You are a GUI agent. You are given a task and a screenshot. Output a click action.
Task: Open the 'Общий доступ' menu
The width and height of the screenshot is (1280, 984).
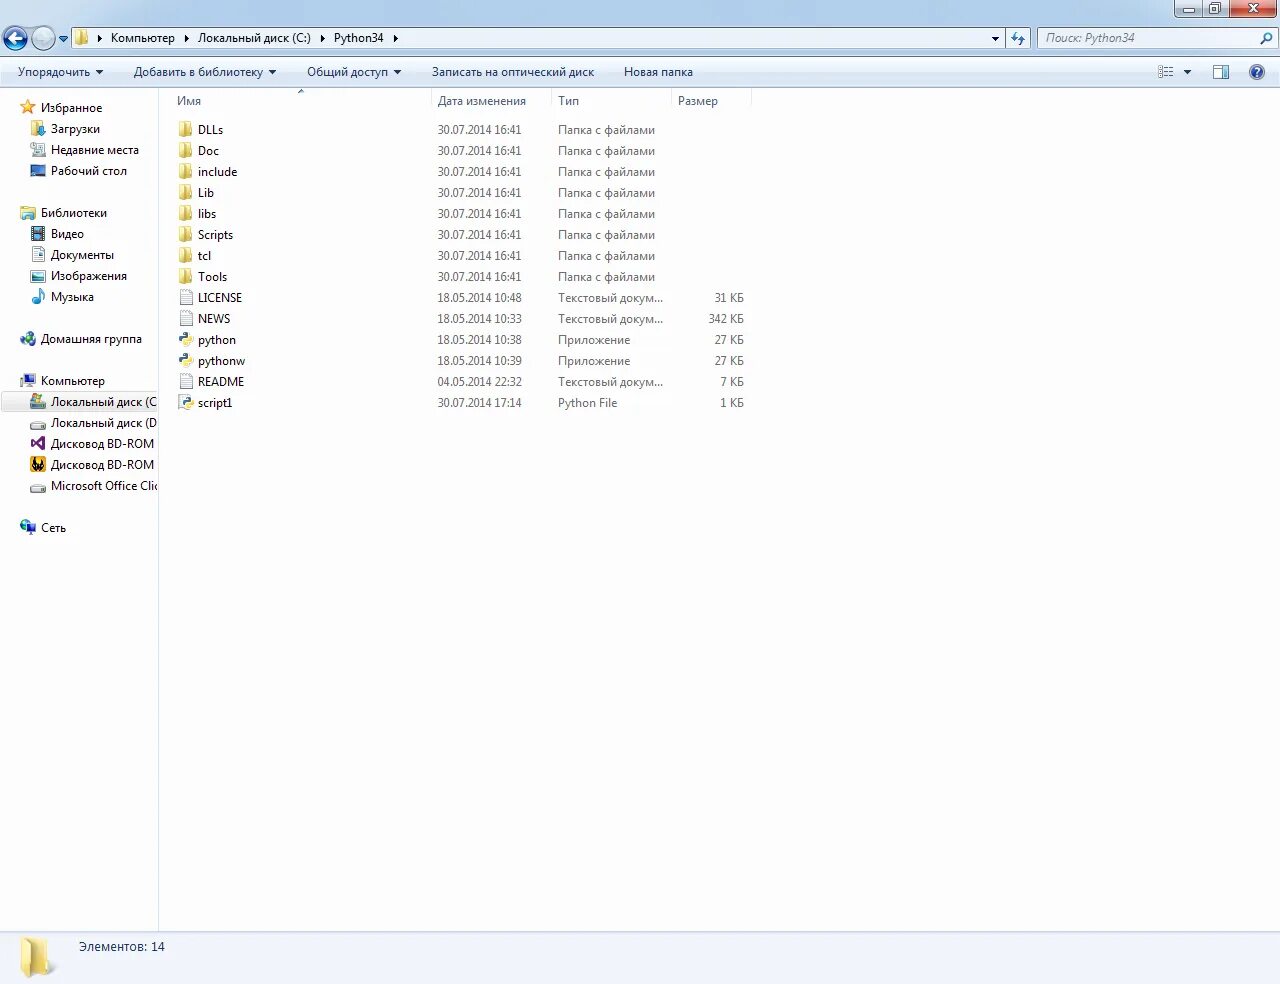point(354,72)
